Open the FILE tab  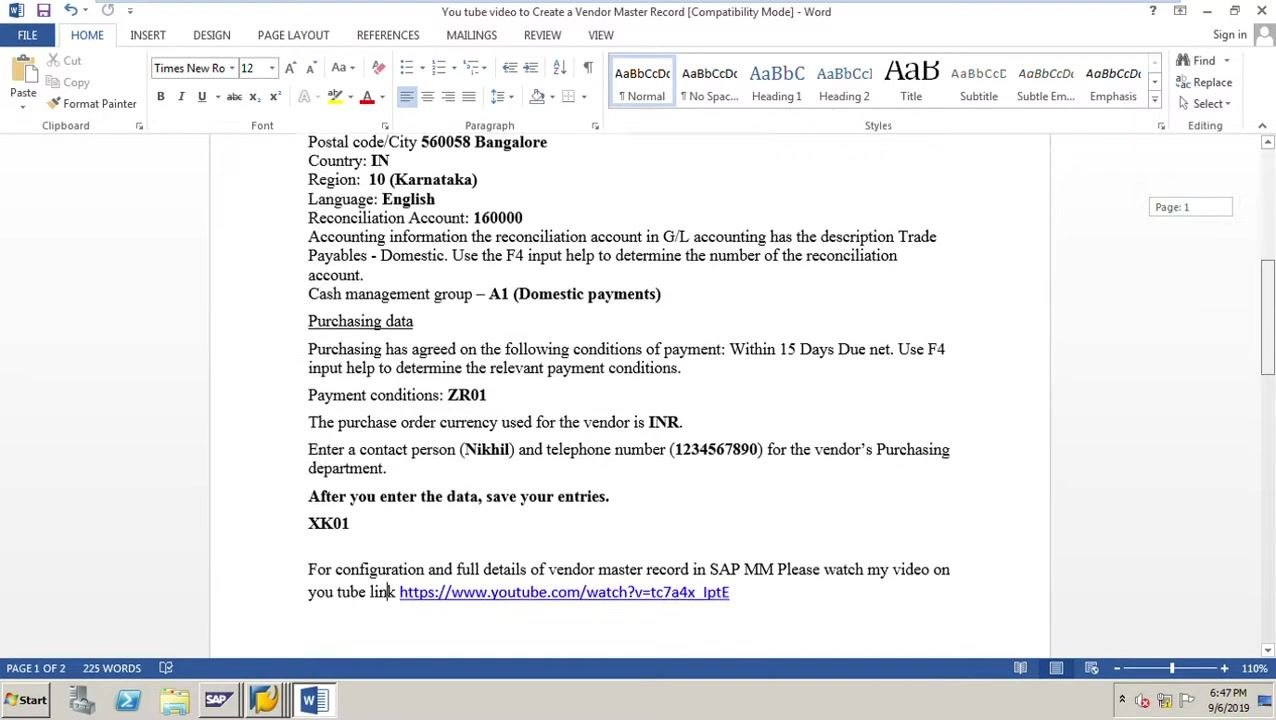(27, 35)
